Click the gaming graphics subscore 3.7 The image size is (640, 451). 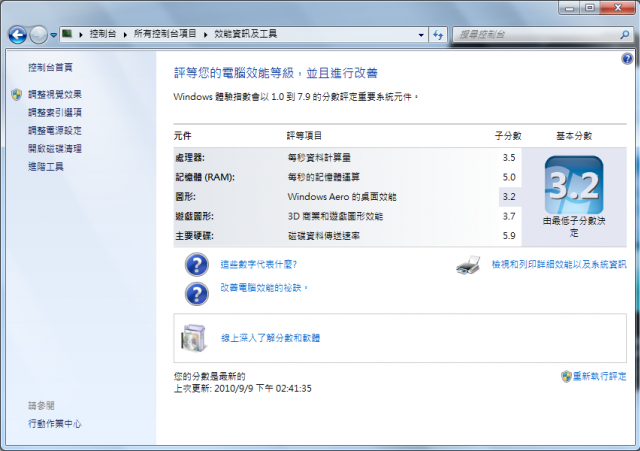(509, 216)
